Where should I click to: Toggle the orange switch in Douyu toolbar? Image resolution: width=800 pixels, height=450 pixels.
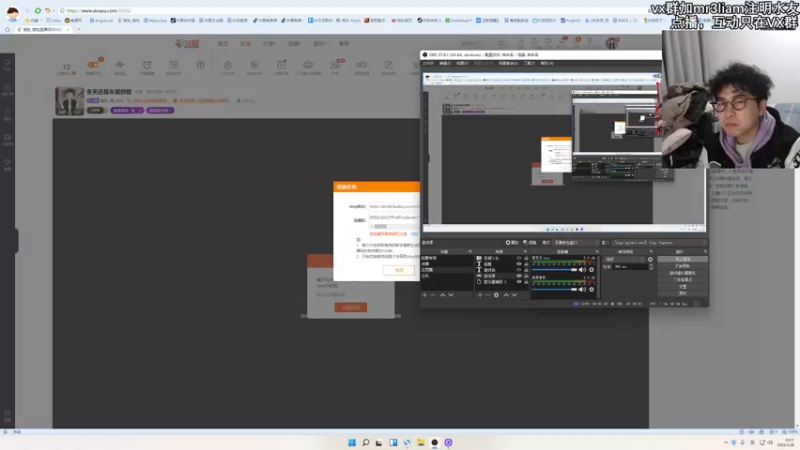pos(93,65)
